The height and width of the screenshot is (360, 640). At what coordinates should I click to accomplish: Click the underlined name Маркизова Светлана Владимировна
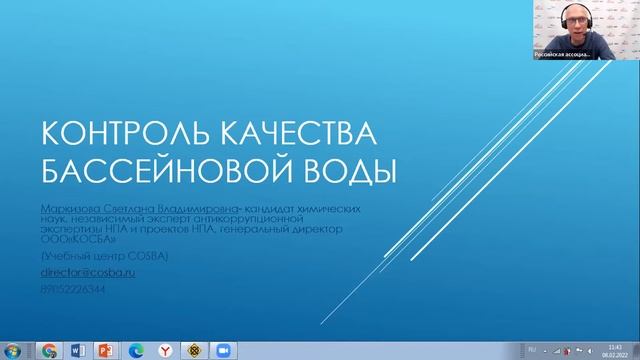tap(139, 209)
